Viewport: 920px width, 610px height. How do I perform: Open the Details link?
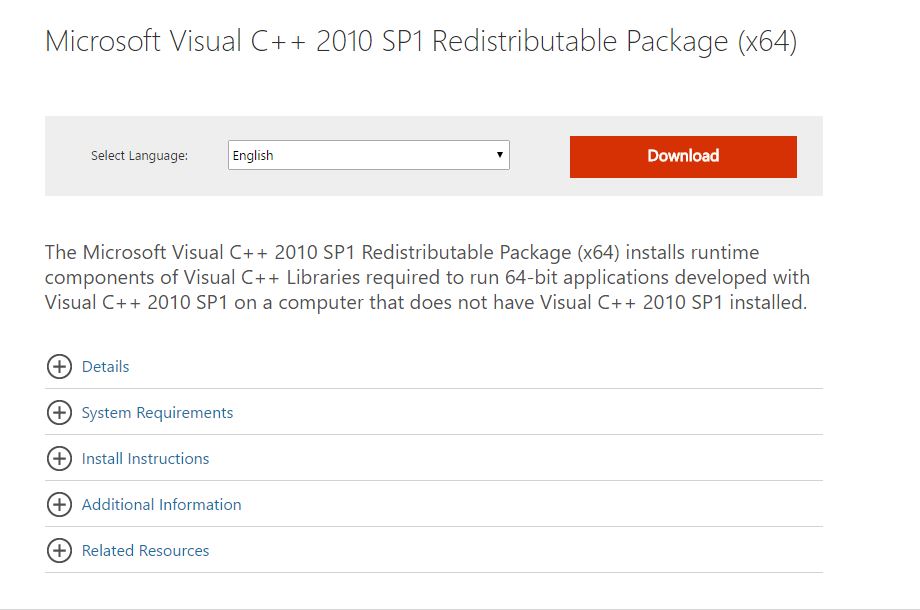(x=106, y=367)
